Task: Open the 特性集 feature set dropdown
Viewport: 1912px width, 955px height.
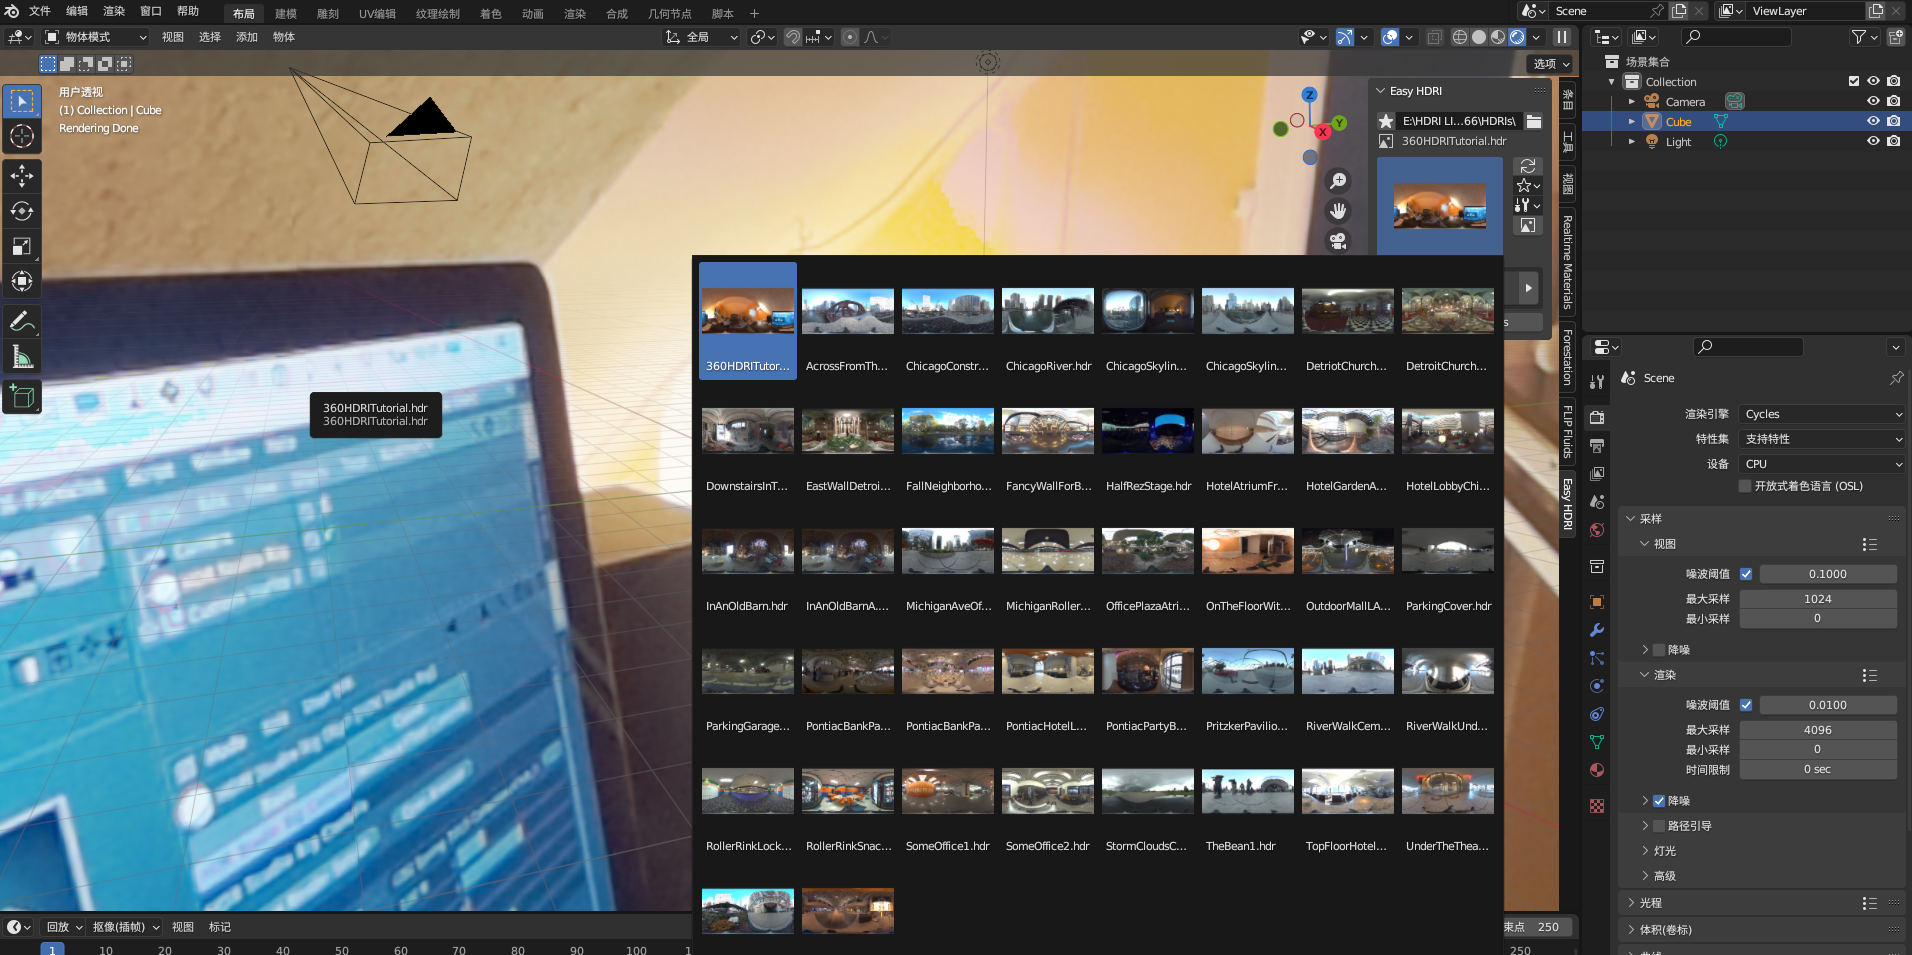Action: [x=1822, y=439]
